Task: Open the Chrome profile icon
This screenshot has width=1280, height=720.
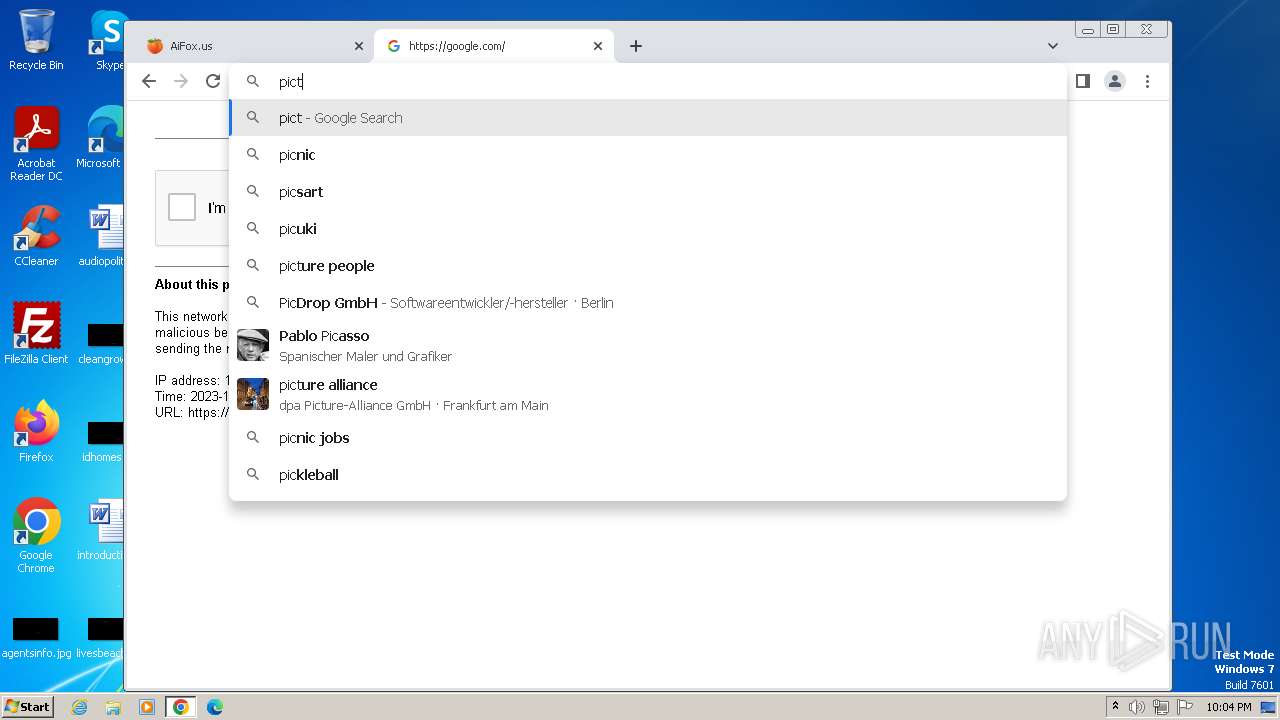Action: 1115,81
